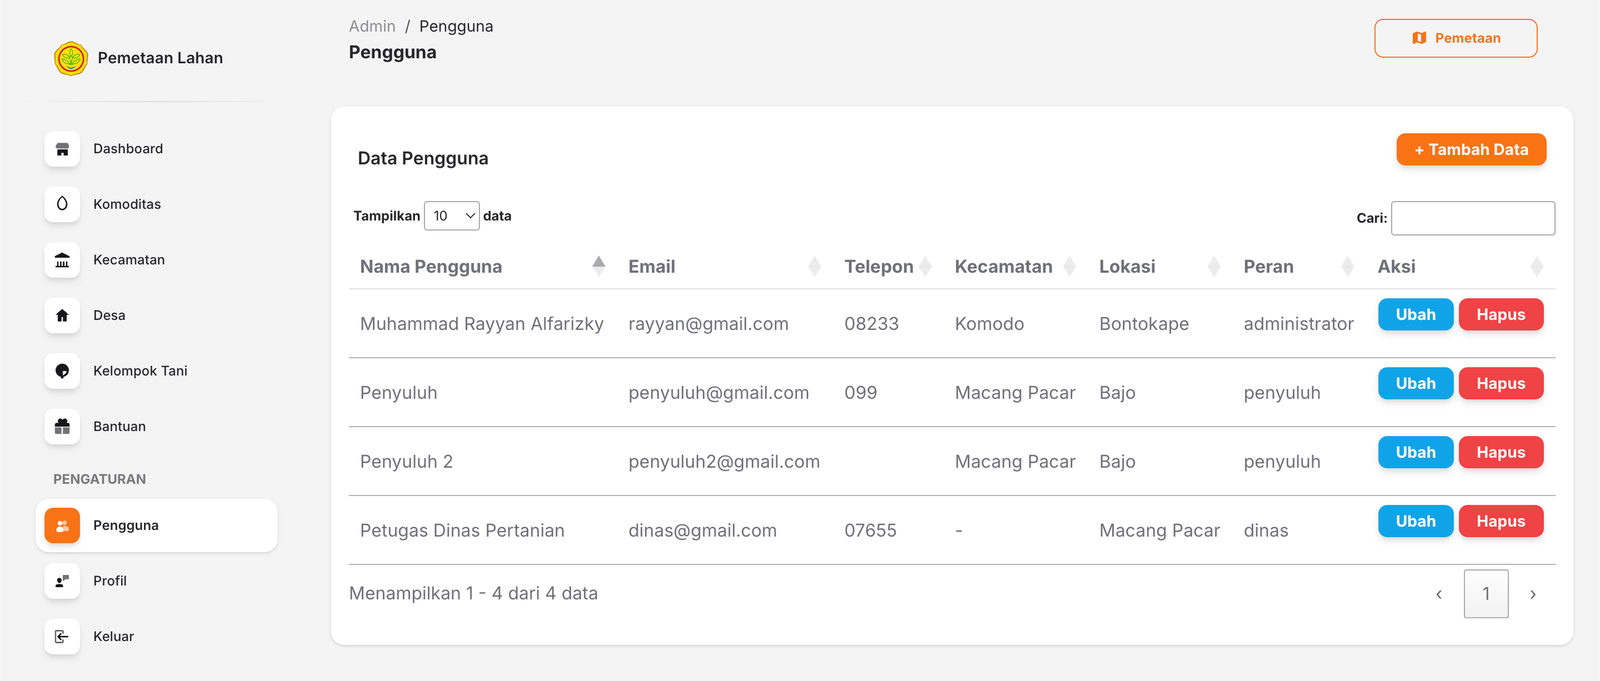Image resolution: width=1600 pixels, height=681 pixels.
Task: Click the Cari search input field
Action: (1473, 218)
